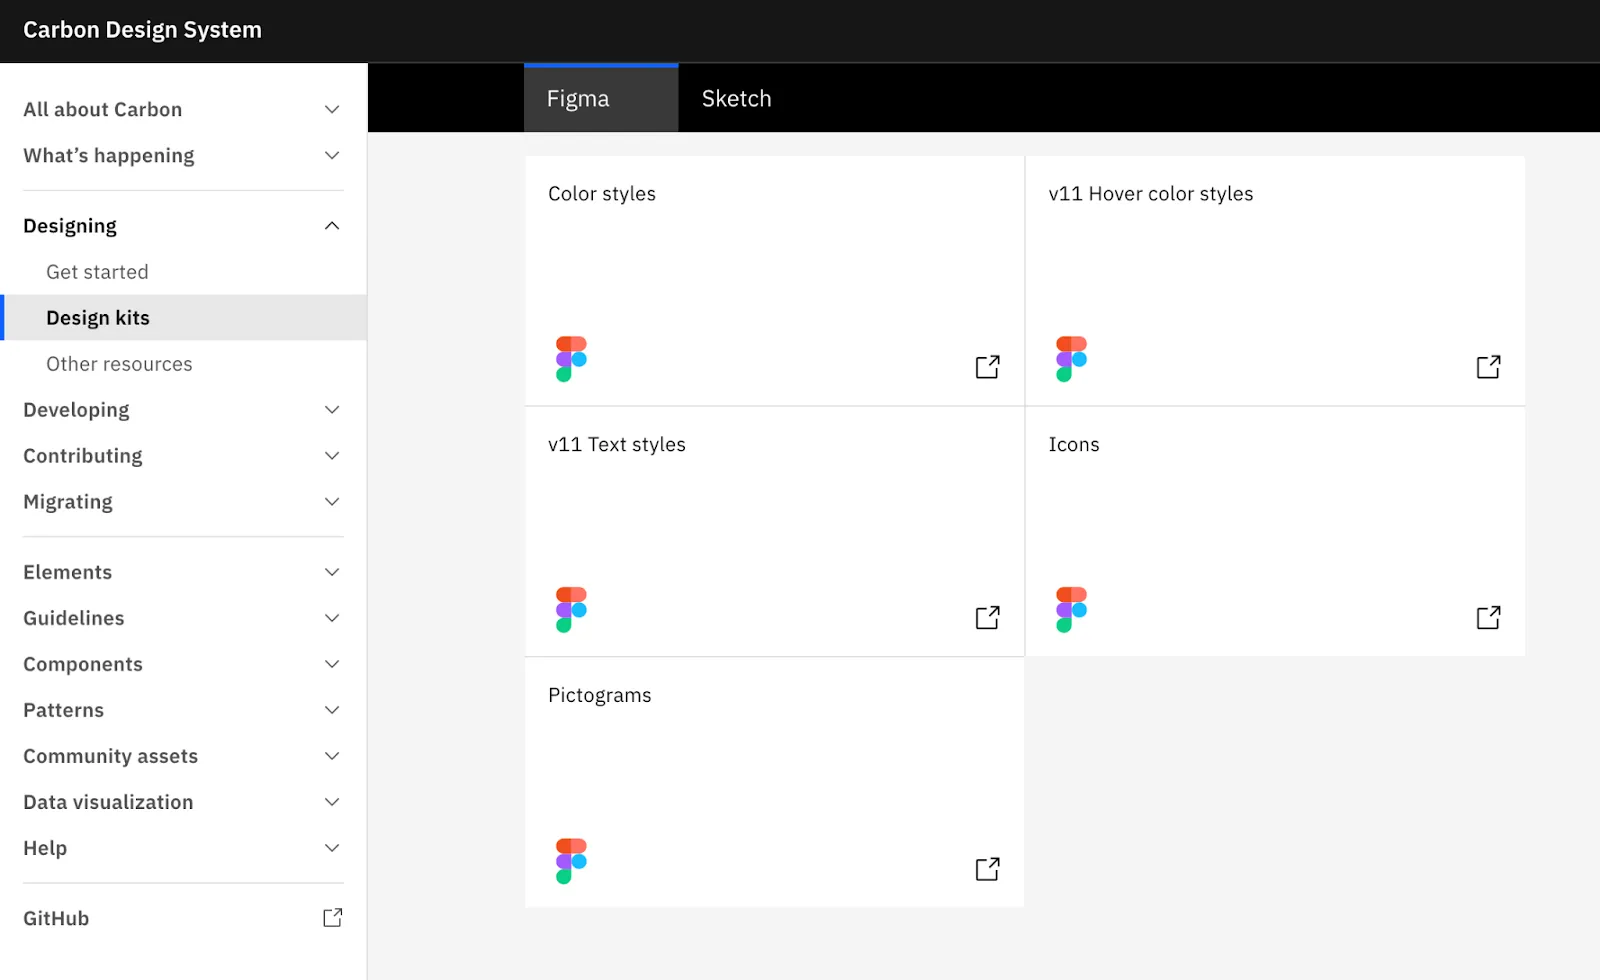Switch to the Figma tab

tap(601, 98)
